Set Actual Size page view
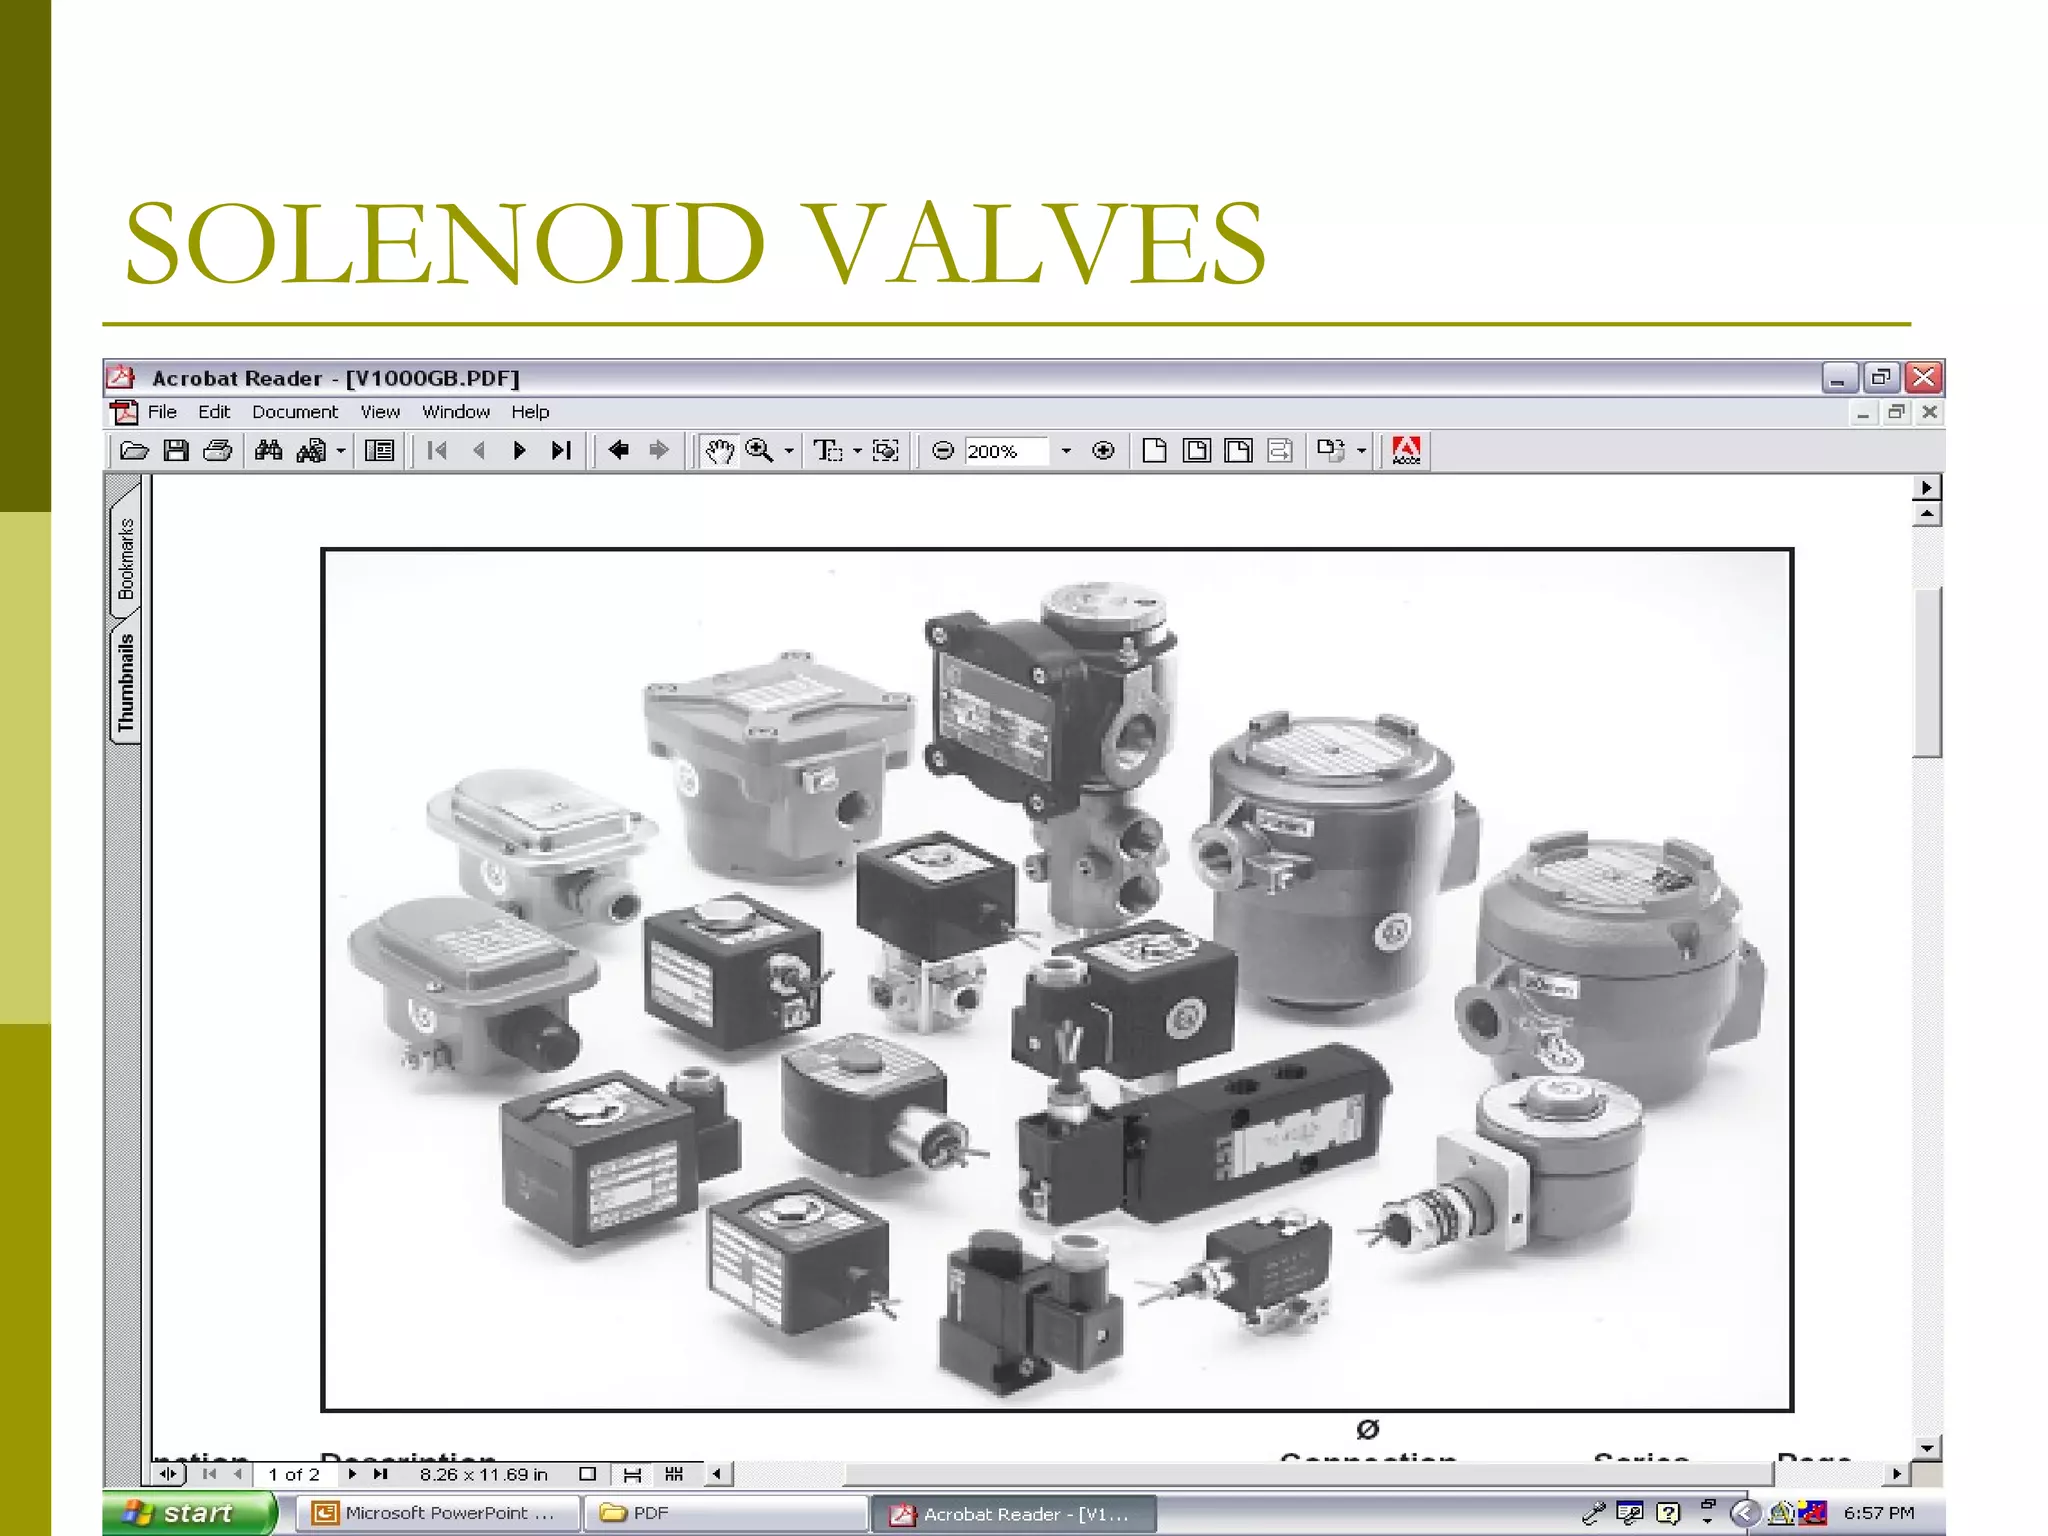Image resolution: width=2048 pixels, height=1536 pixels. tap(1155, 451)
